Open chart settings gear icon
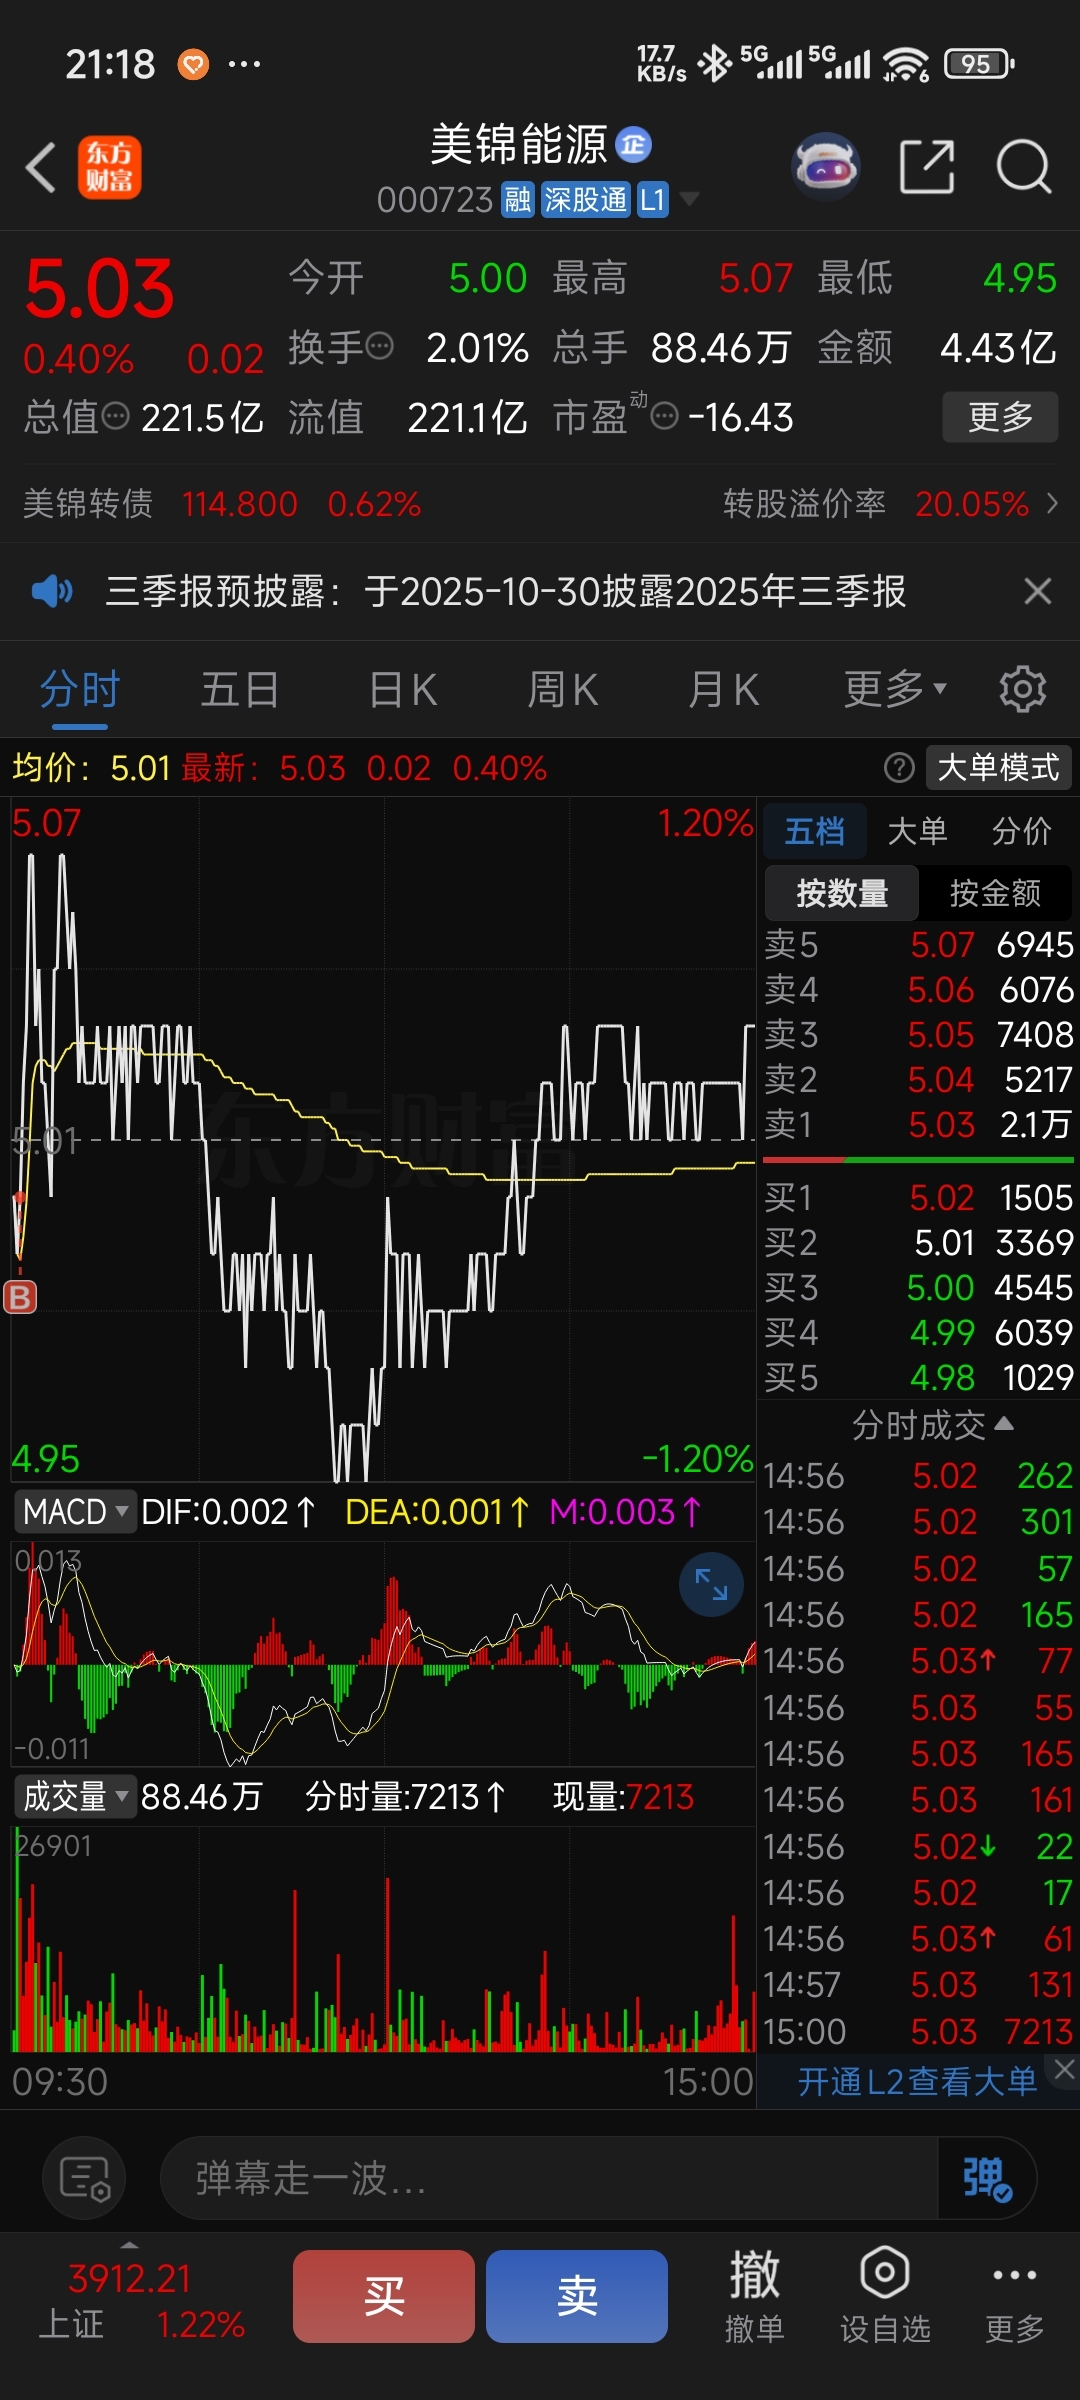Viewport: 1080px width, 2400px height. [1023, 689]
